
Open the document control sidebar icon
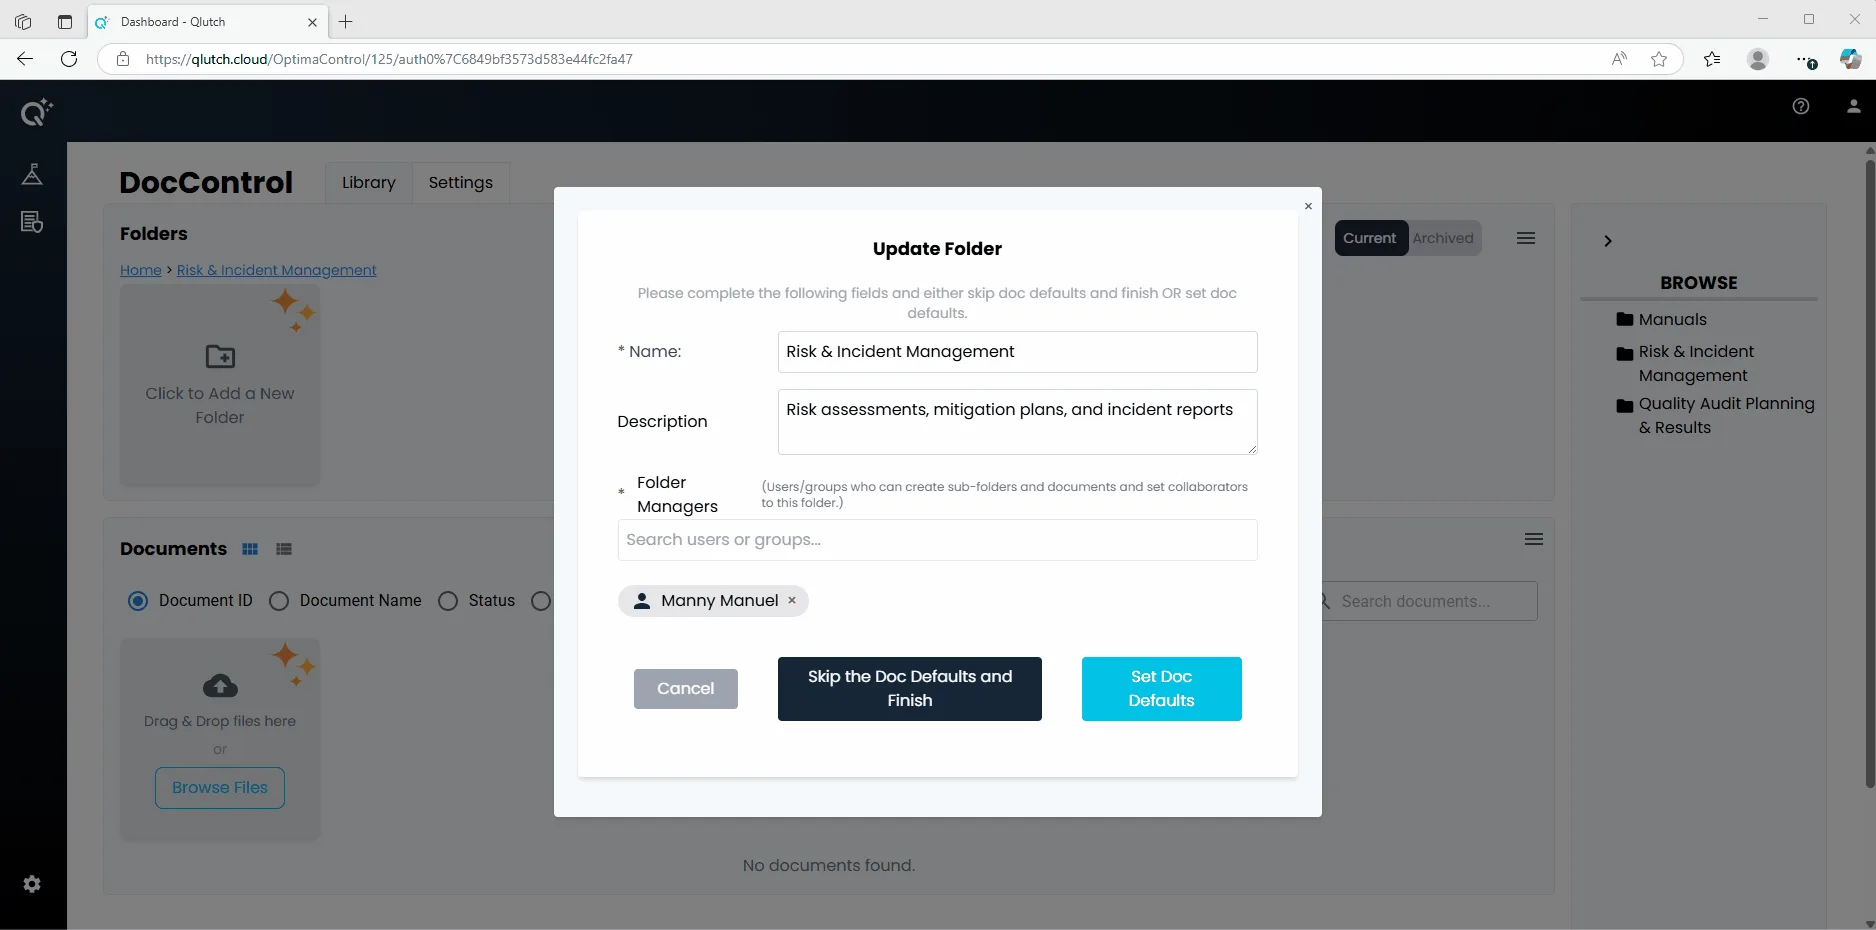point(32,222)
